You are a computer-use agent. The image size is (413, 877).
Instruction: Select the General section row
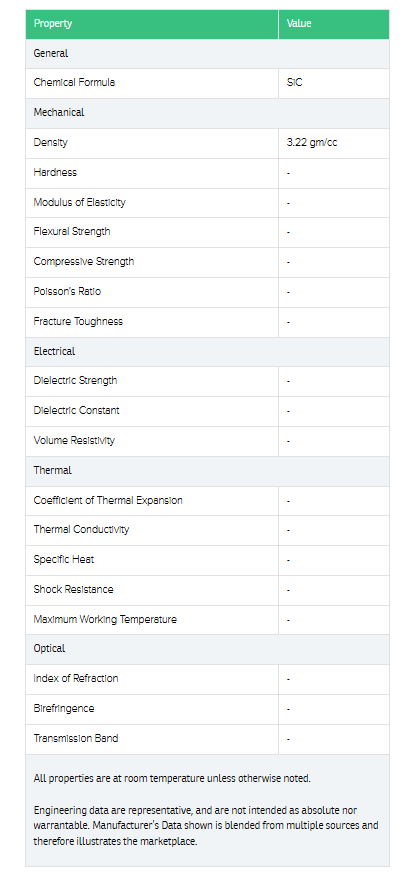click(x=207, y=54)
